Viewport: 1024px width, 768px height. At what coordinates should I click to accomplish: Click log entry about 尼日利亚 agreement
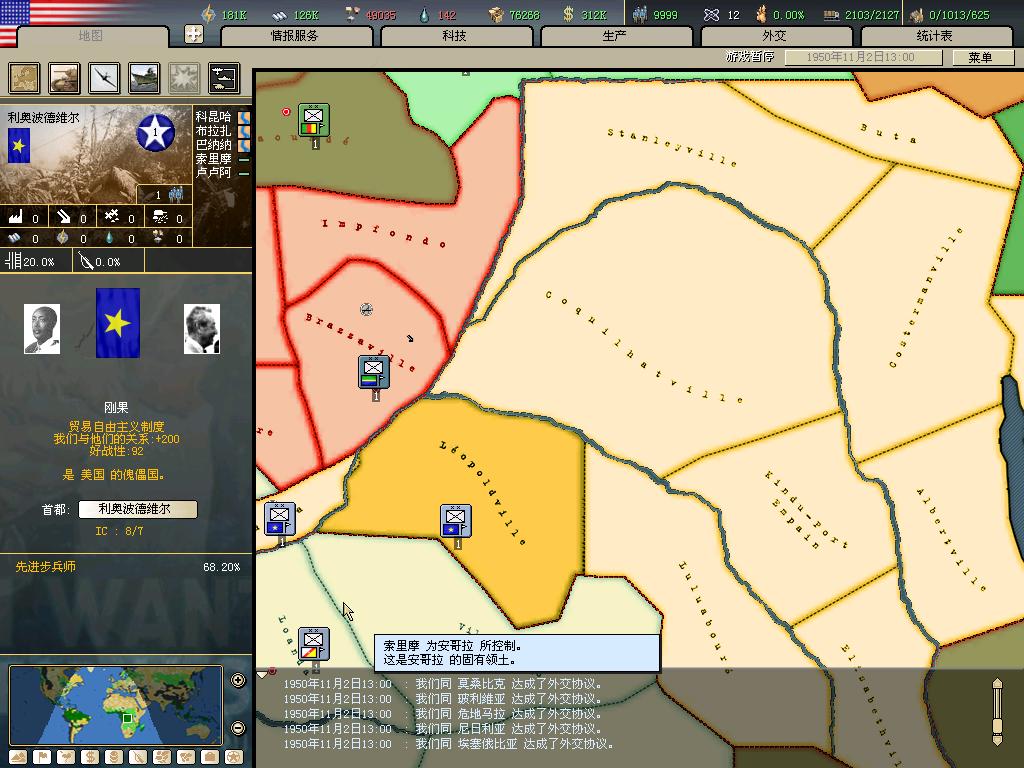pyautogui.click(x=443, y=729)
